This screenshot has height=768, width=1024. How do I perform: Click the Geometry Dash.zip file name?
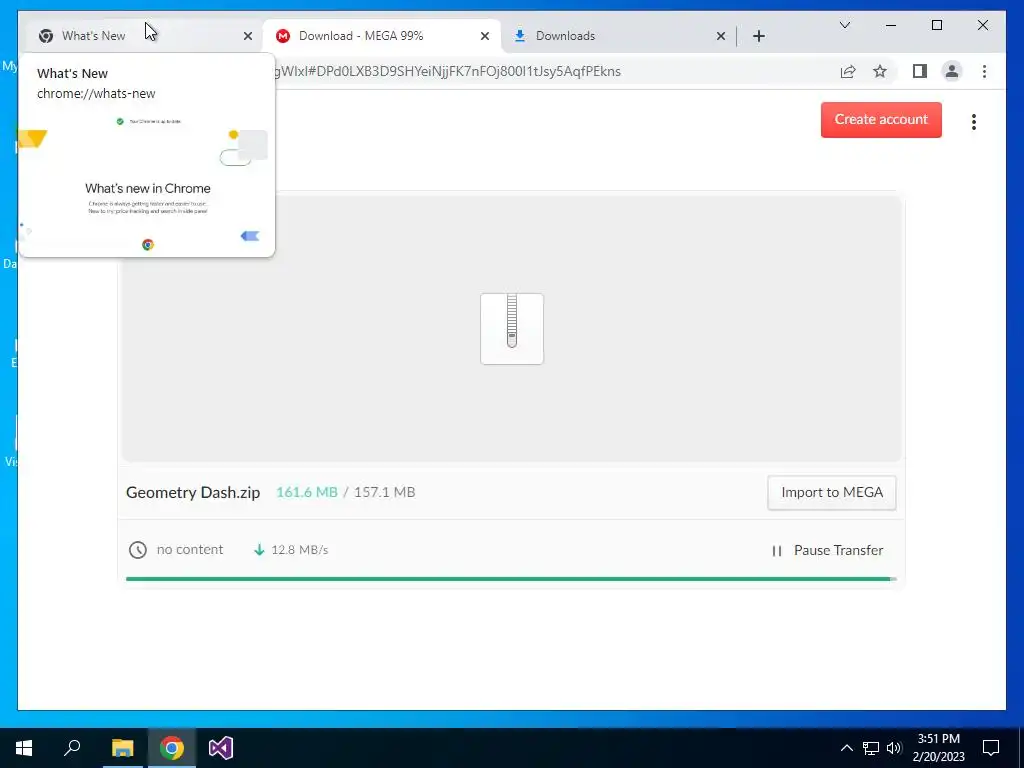pyautogui.click(x=193, y=492)
